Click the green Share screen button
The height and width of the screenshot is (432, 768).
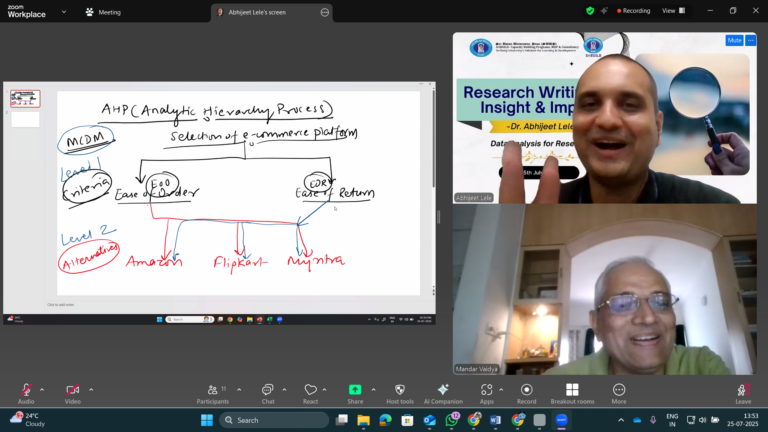coord(355,394)
